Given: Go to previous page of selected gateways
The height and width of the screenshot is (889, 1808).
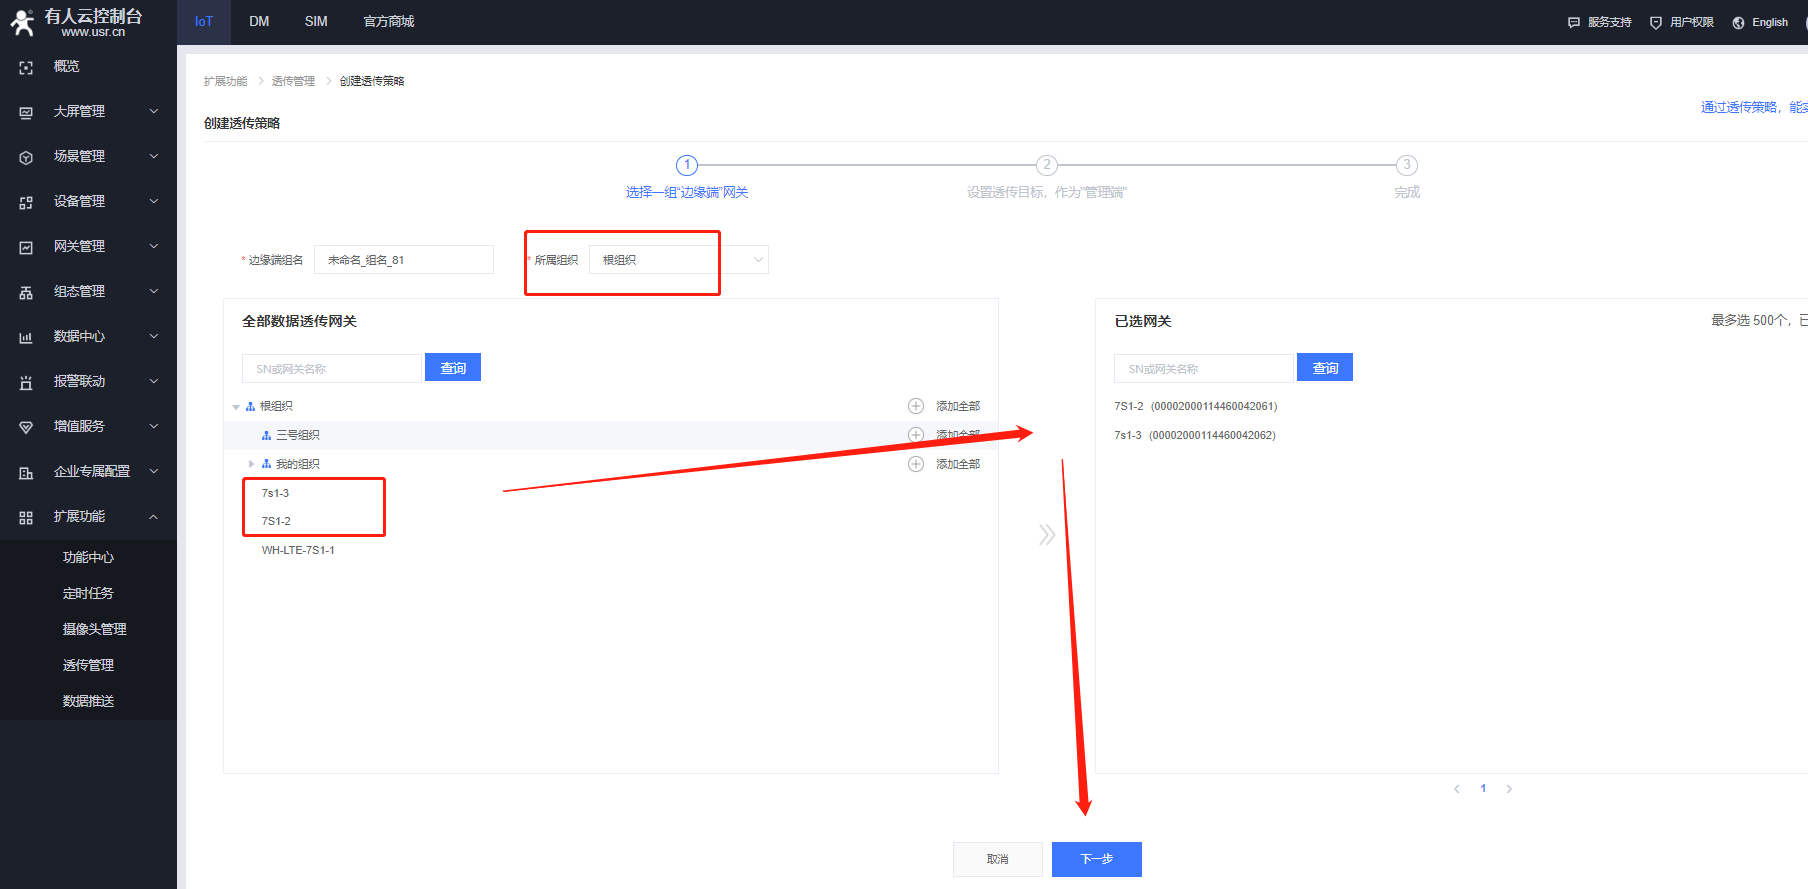Looking at the screenshot, I should (1457, 789).
